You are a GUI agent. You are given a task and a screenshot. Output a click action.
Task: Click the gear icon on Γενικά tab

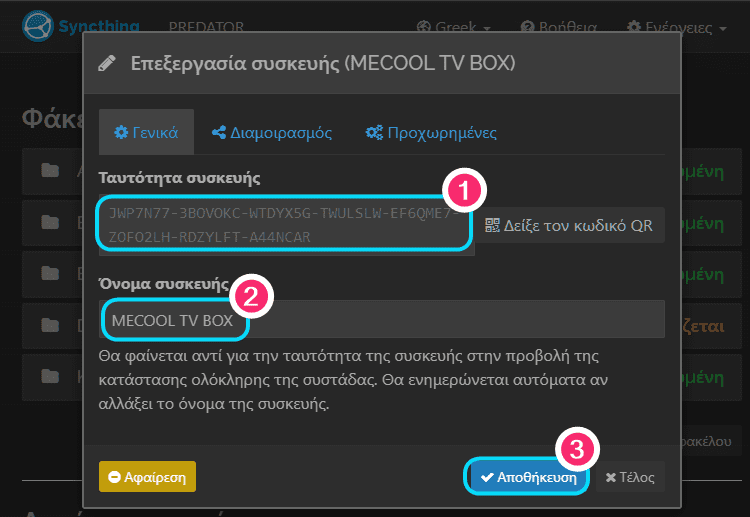pyautogui.click(x=121, y=132)
